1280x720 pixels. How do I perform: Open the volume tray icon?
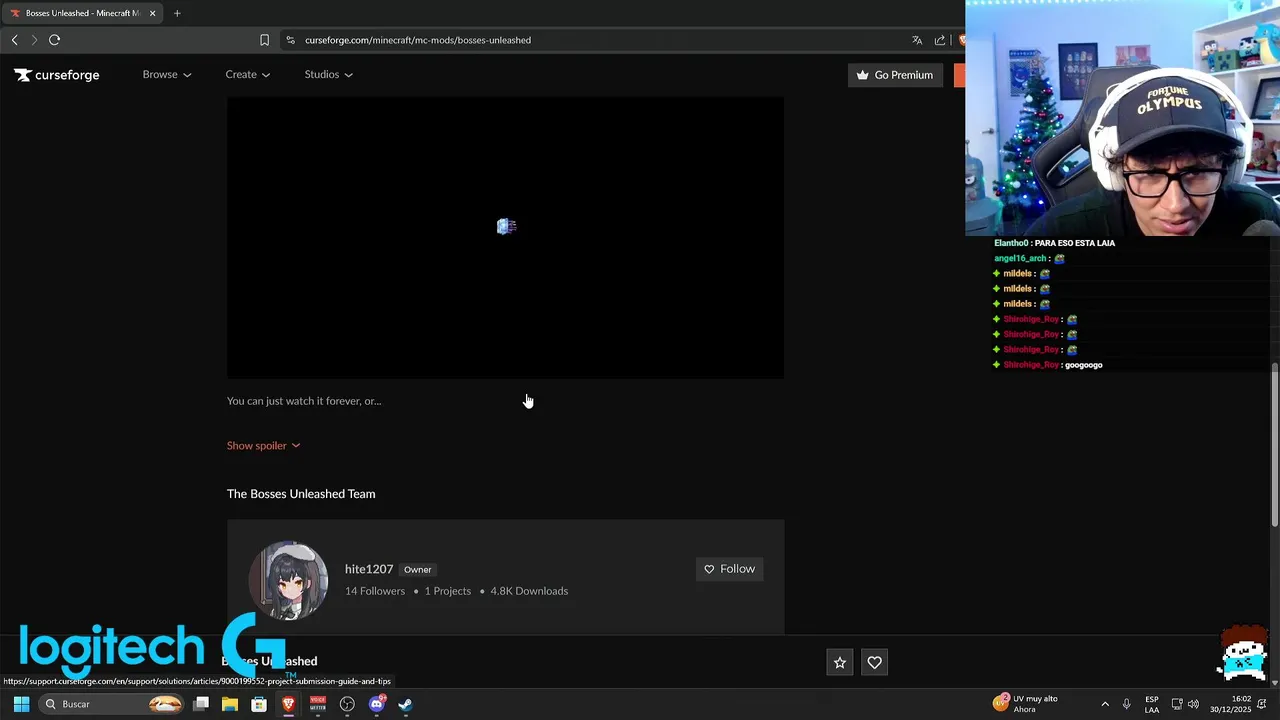click(1193, 704)
